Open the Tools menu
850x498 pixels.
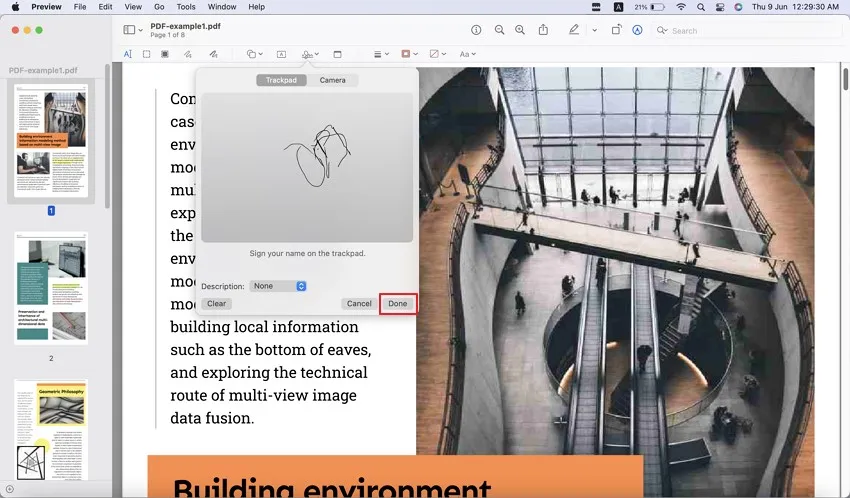(186, 7)
